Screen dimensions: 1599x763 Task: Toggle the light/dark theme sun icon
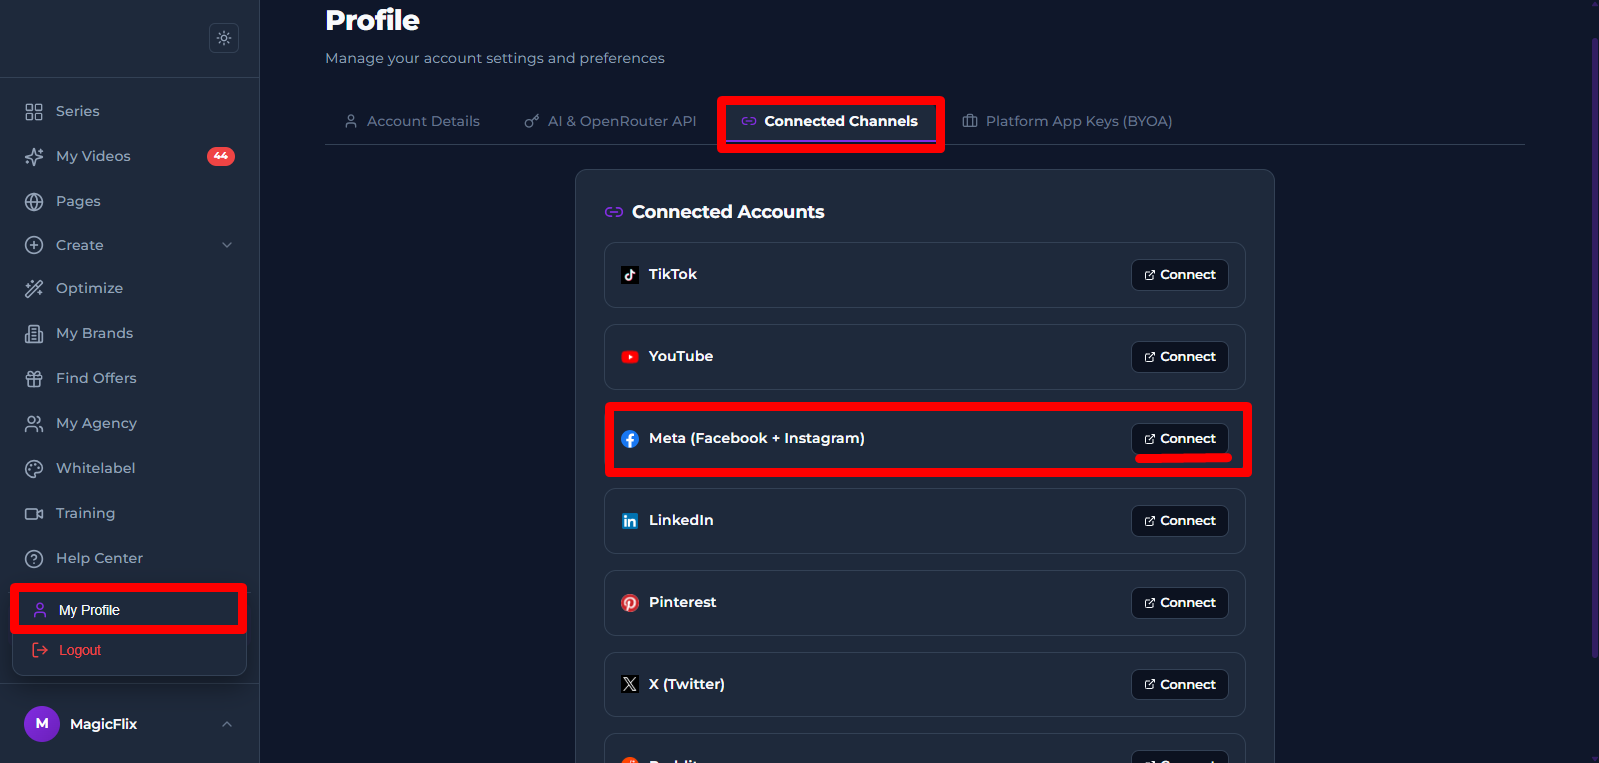224,38
